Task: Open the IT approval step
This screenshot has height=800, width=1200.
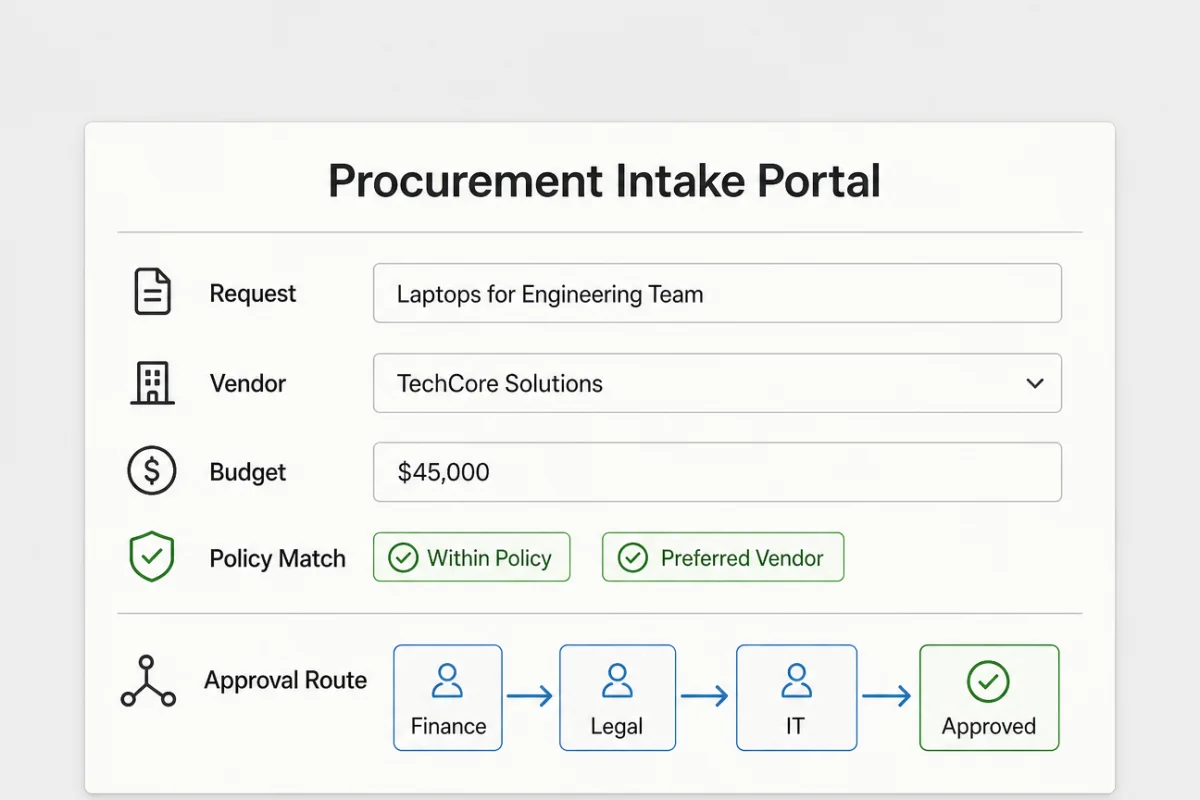Action: point(796,698)
